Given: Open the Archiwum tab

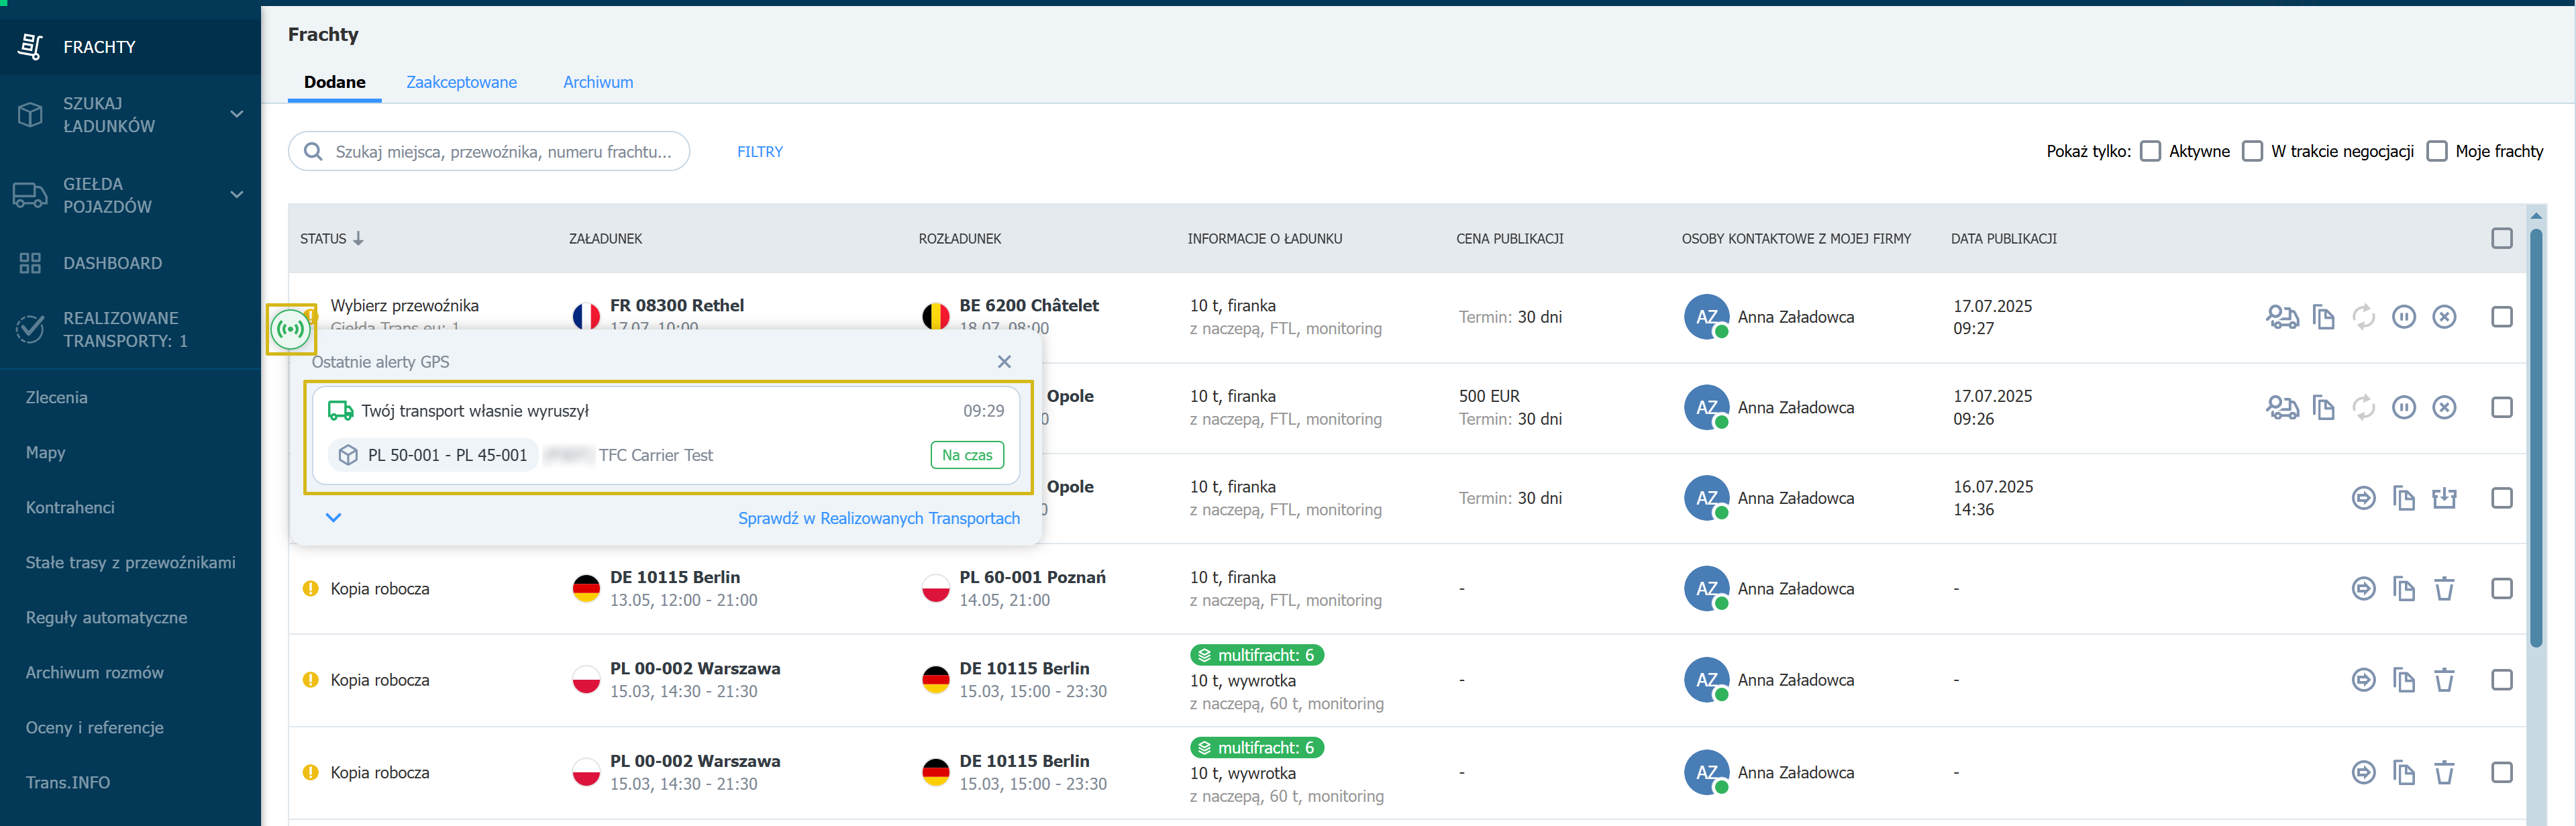Looking at the screenshot, I should pos(598,82).
